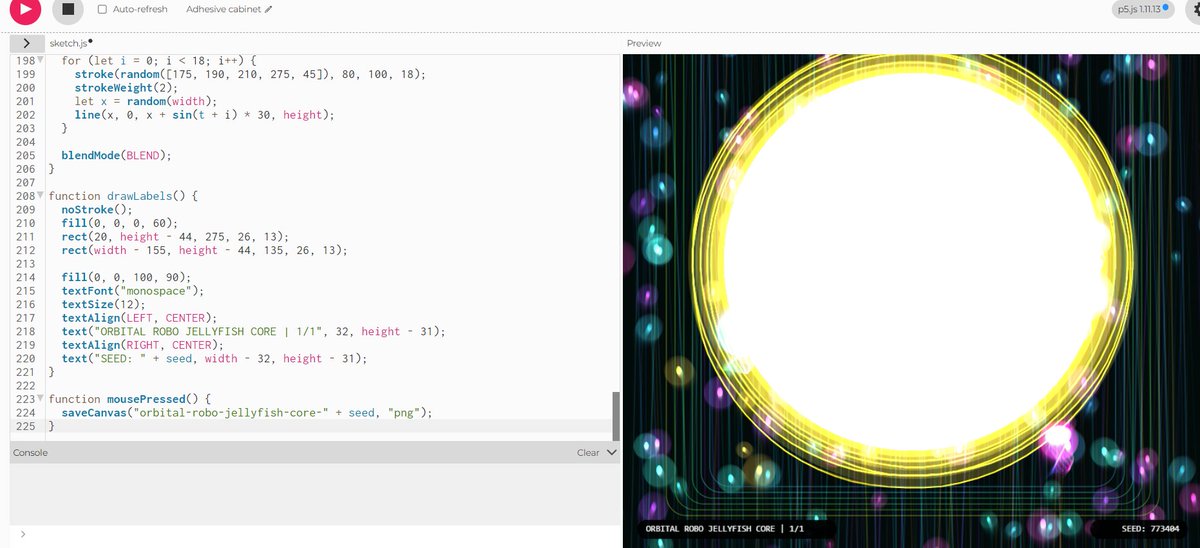1200x548 pixels.
Task: Click the noStroke() line
Action: (96, 210)
